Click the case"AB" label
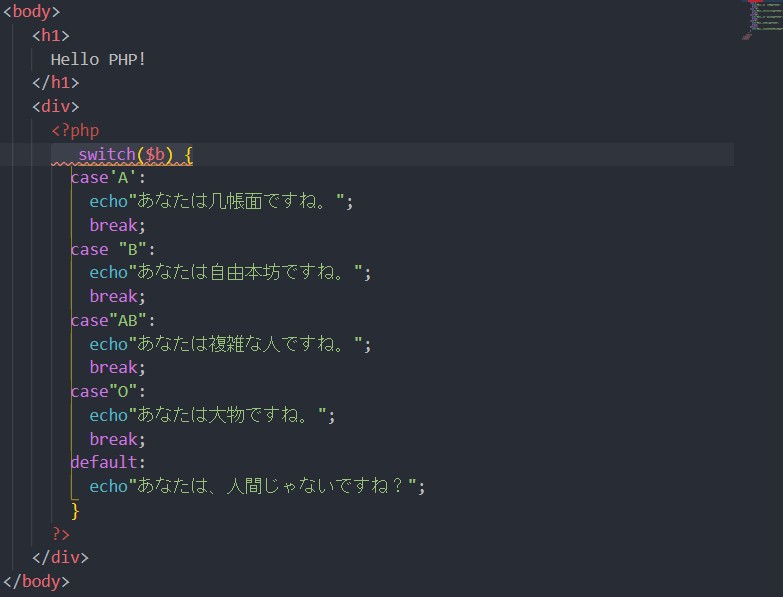The height and width of the screenshot is (597, 783). click(112, 320)
